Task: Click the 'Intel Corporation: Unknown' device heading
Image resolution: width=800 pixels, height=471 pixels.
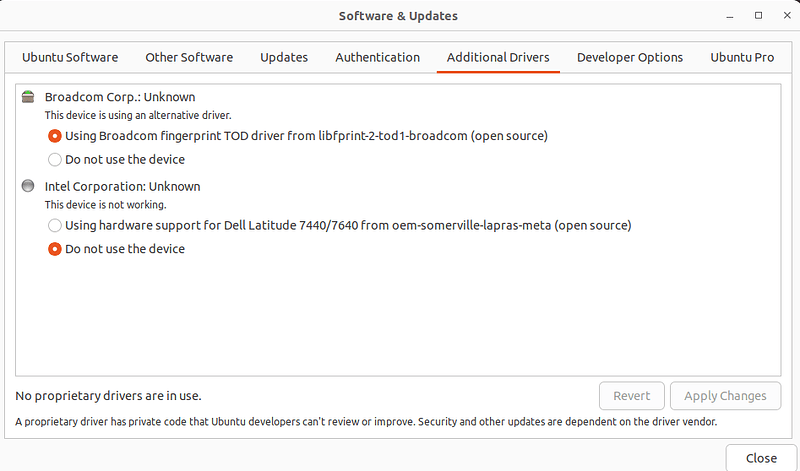Action: click(x=122, y=186)
